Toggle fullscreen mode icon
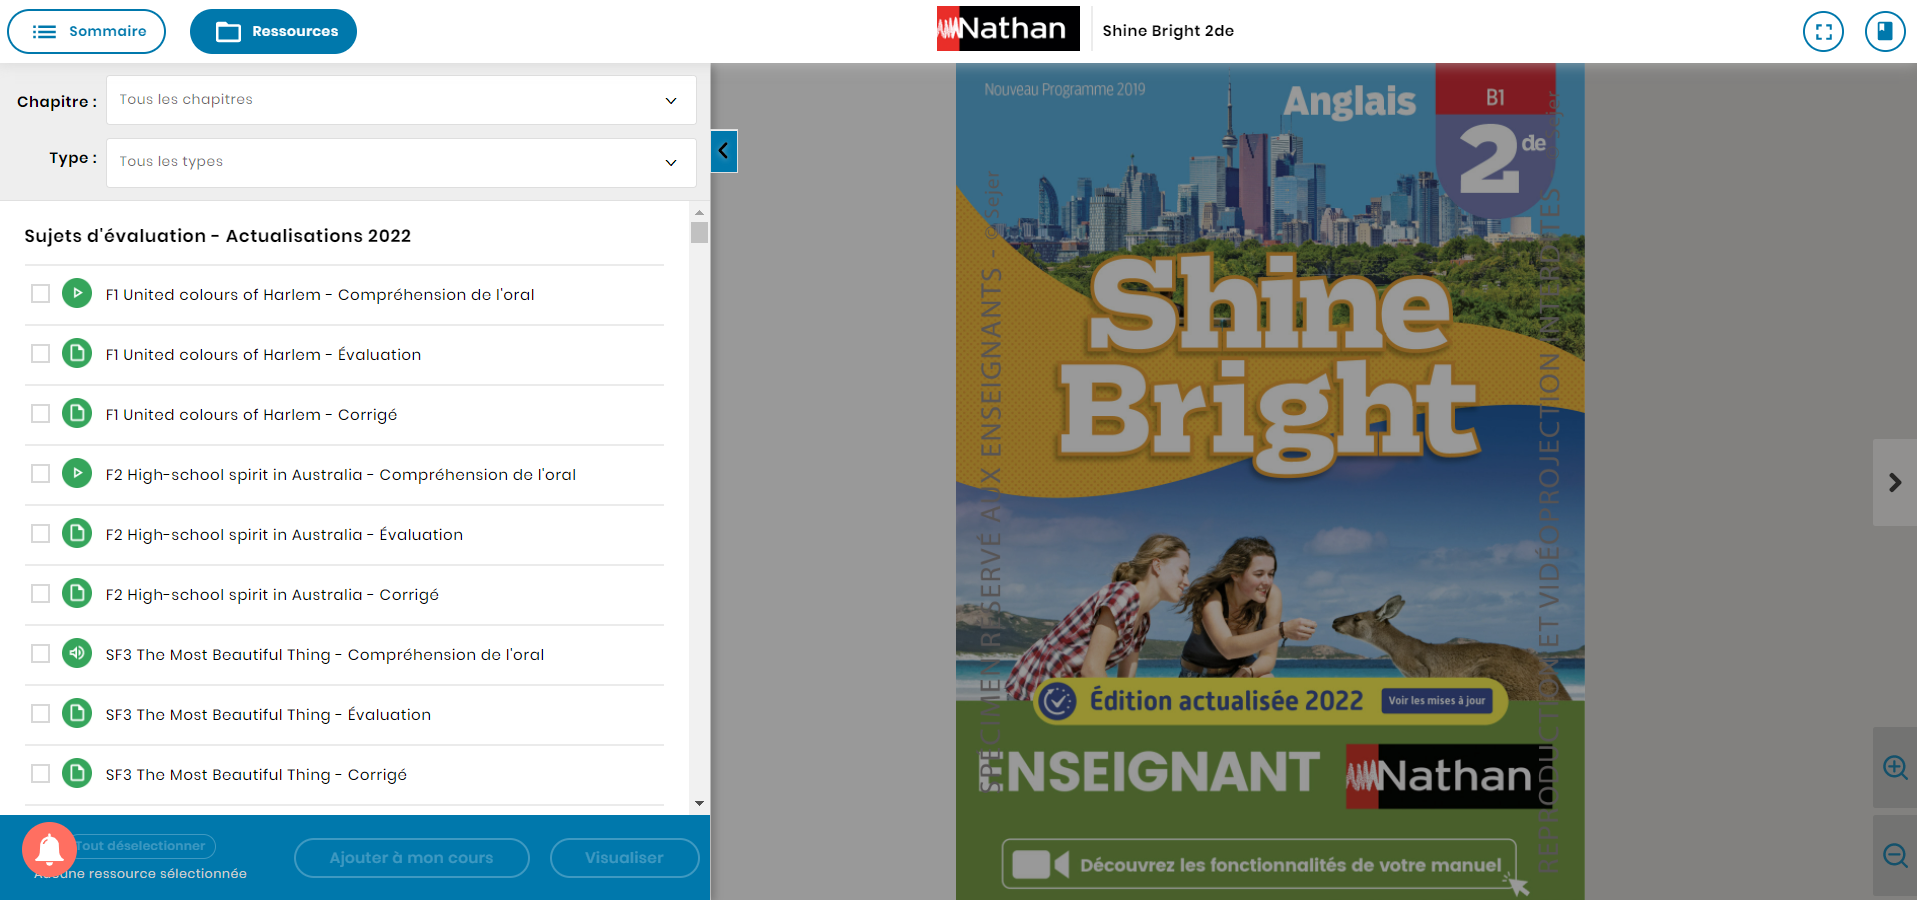The width and height of the screenshot is (1917, 900). [x=1823, y=31]
